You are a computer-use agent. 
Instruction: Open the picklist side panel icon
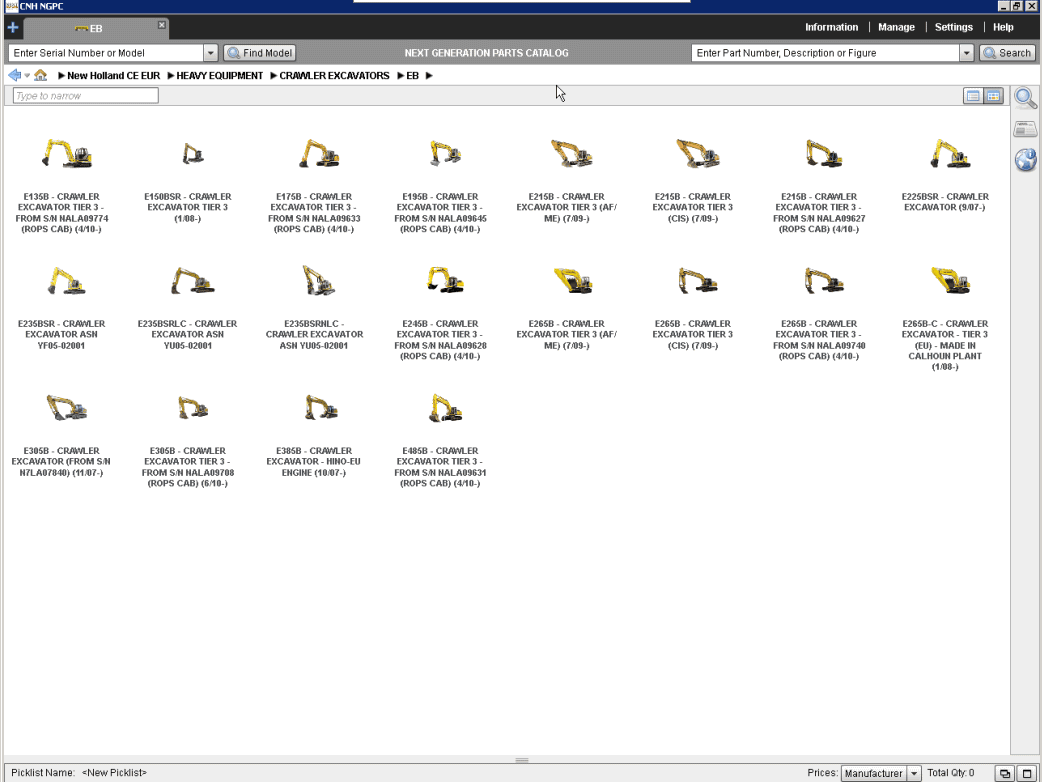tap(1025, 129)
